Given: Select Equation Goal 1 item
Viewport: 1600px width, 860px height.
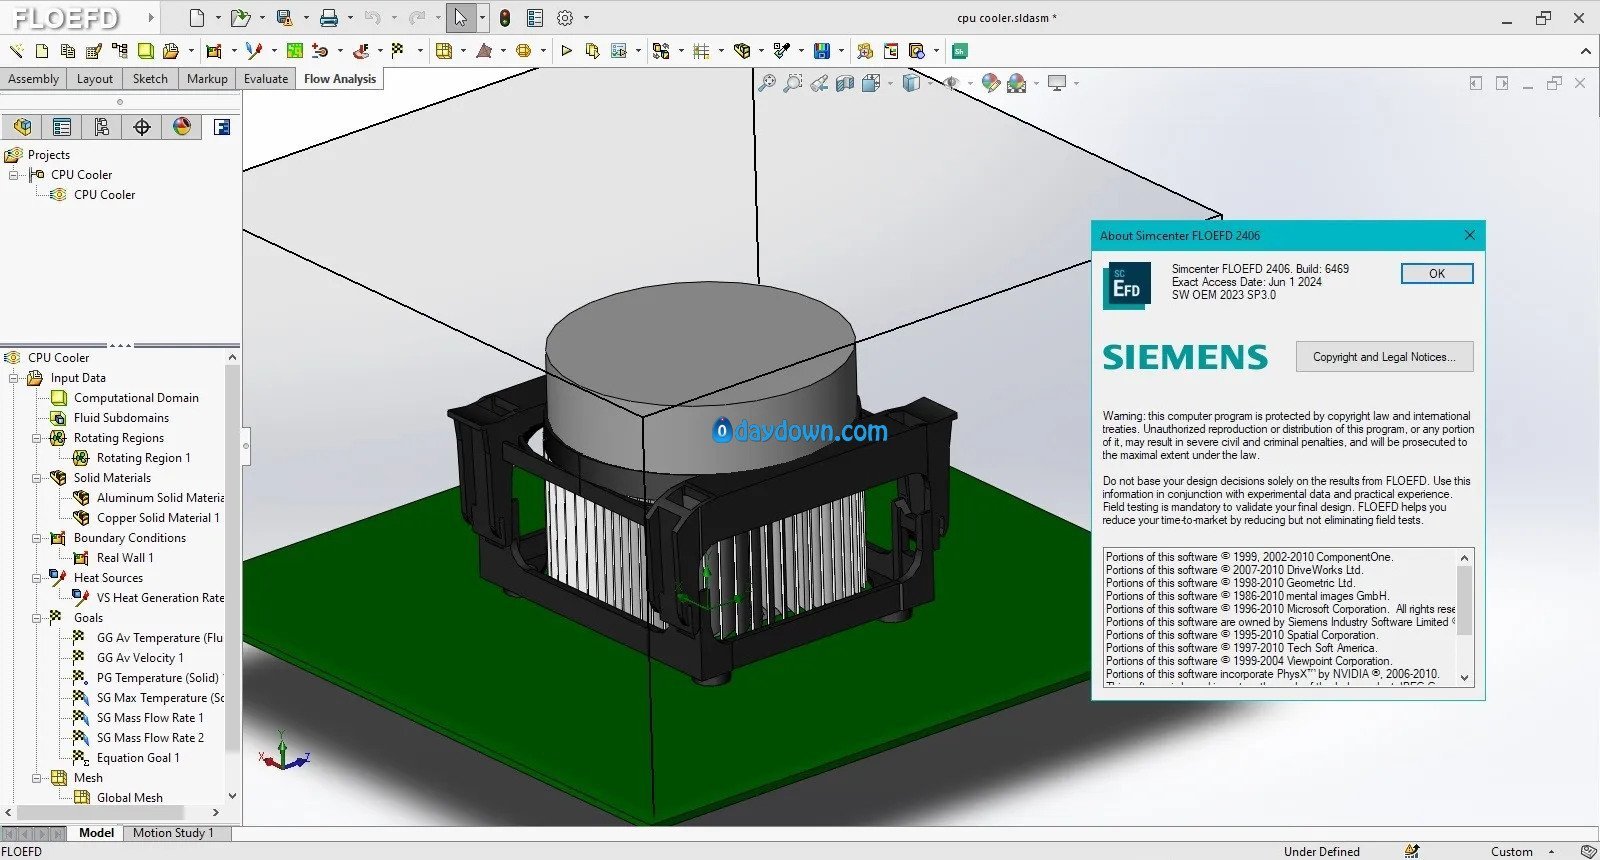Looking at the screenshot, I should click(138, 758).
